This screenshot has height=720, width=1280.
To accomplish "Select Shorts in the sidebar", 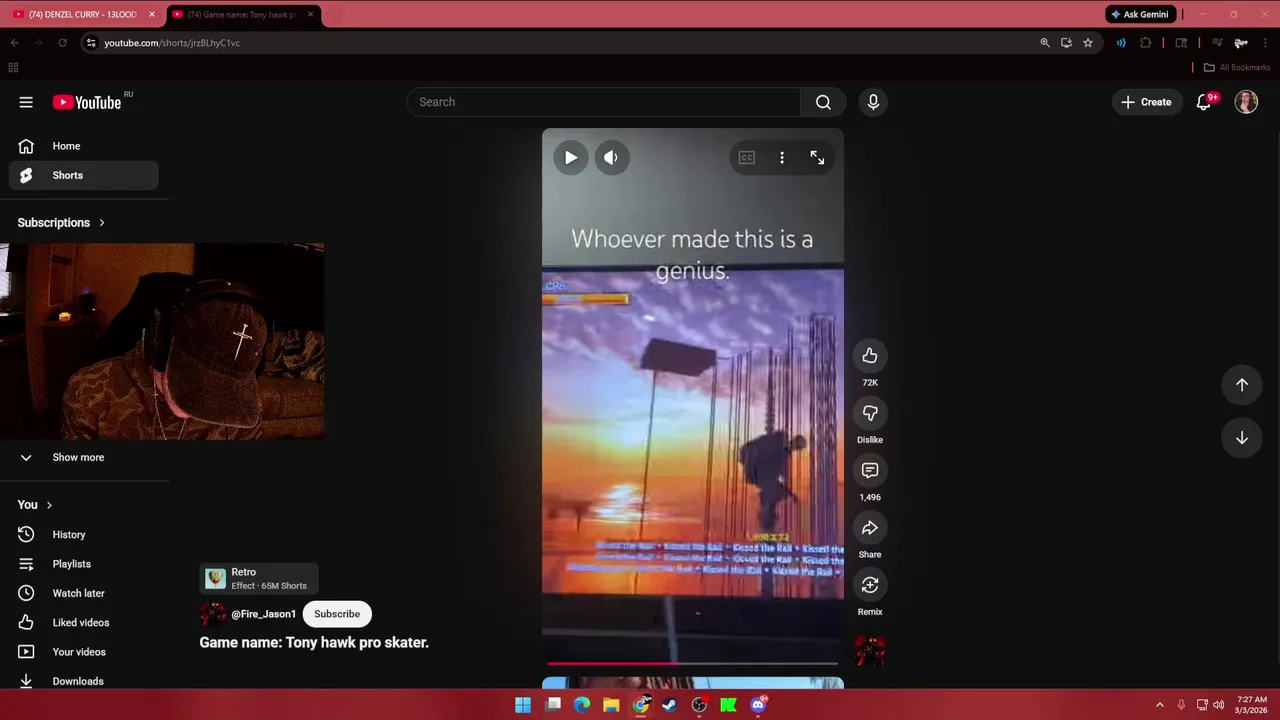I will (84, 175).
